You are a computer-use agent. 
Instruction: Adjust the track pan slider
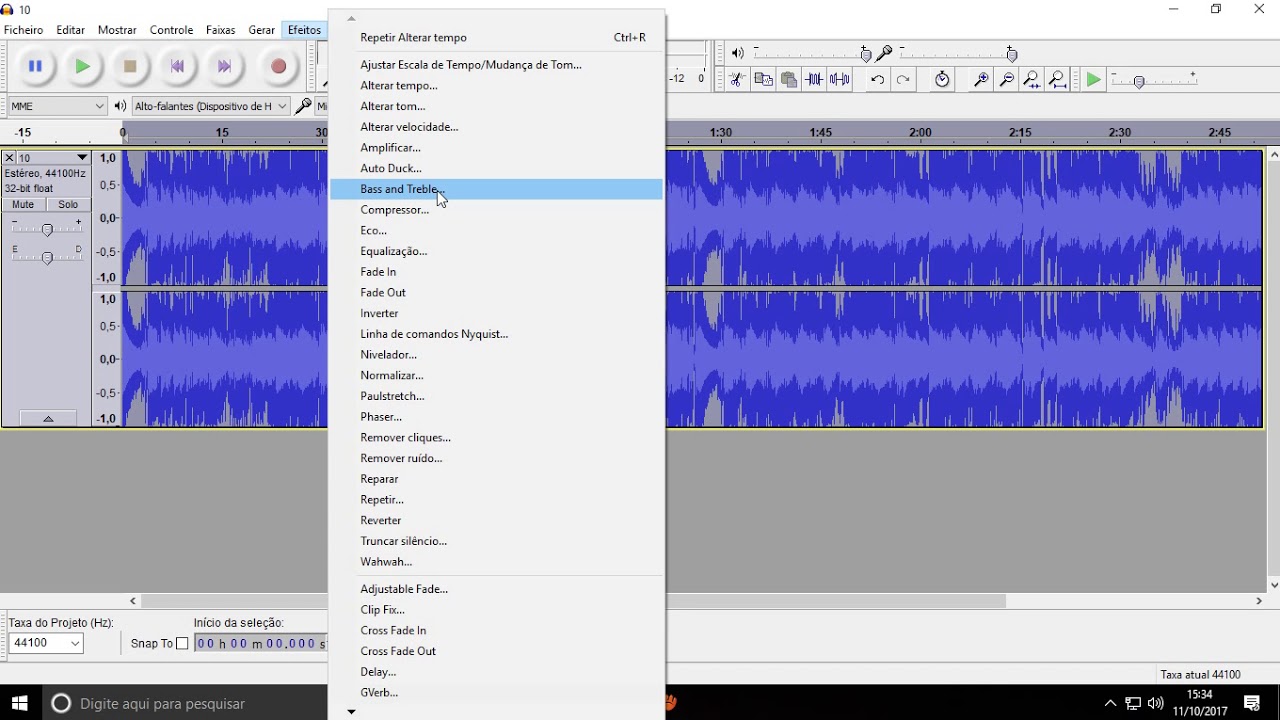click(47, 258)
